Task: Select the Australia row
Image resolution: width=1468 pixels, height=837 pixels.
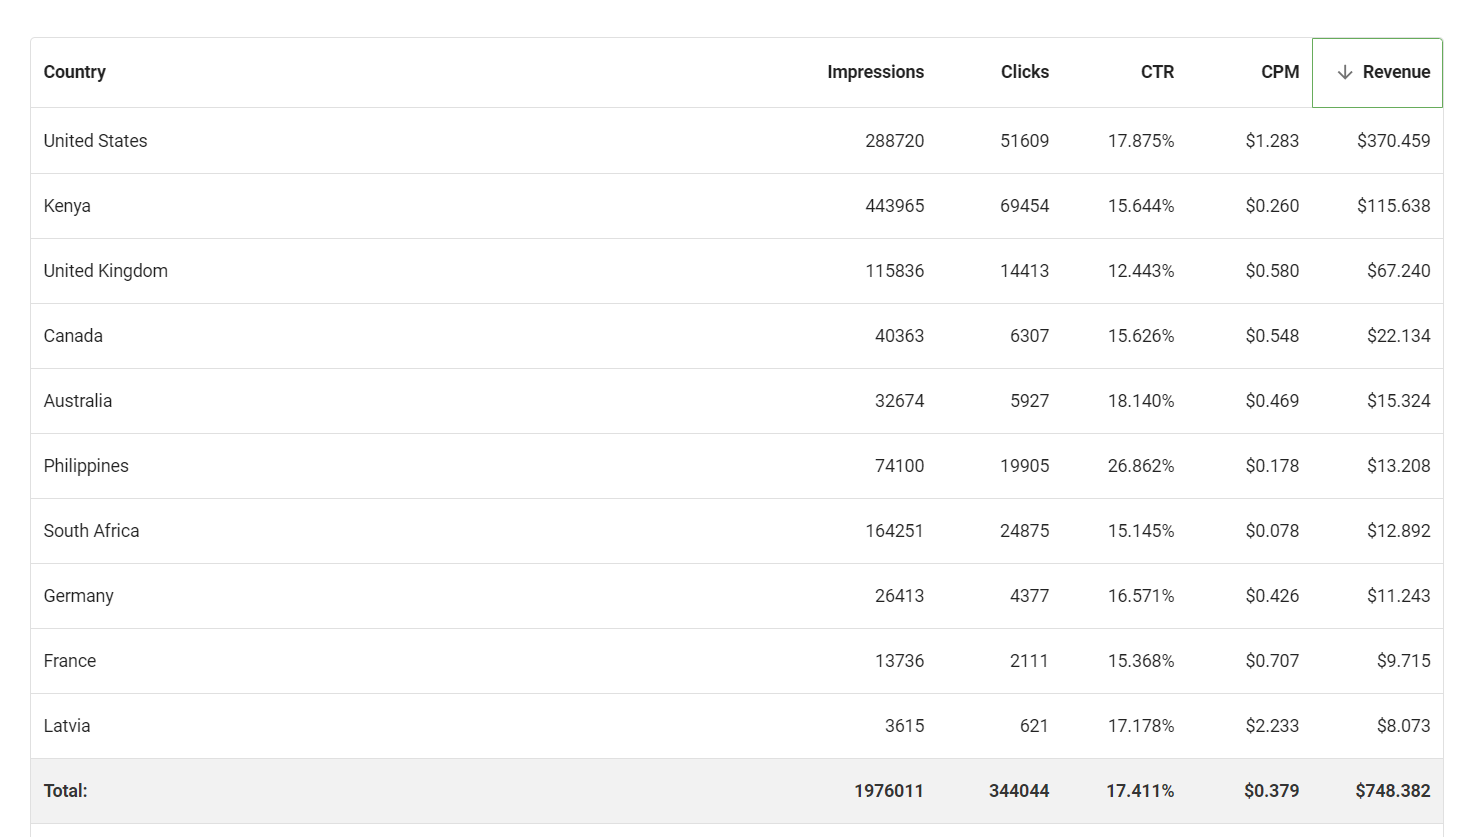Action: click(78, 400)
